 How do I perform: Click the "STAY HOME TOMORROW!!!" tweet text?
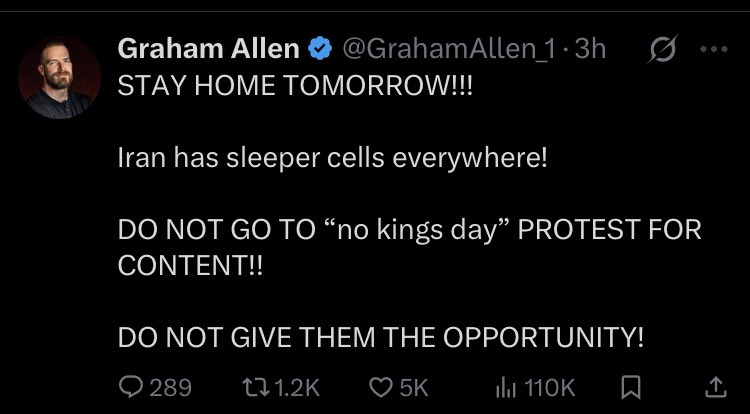pyautogui.click(x=295, y=86)
